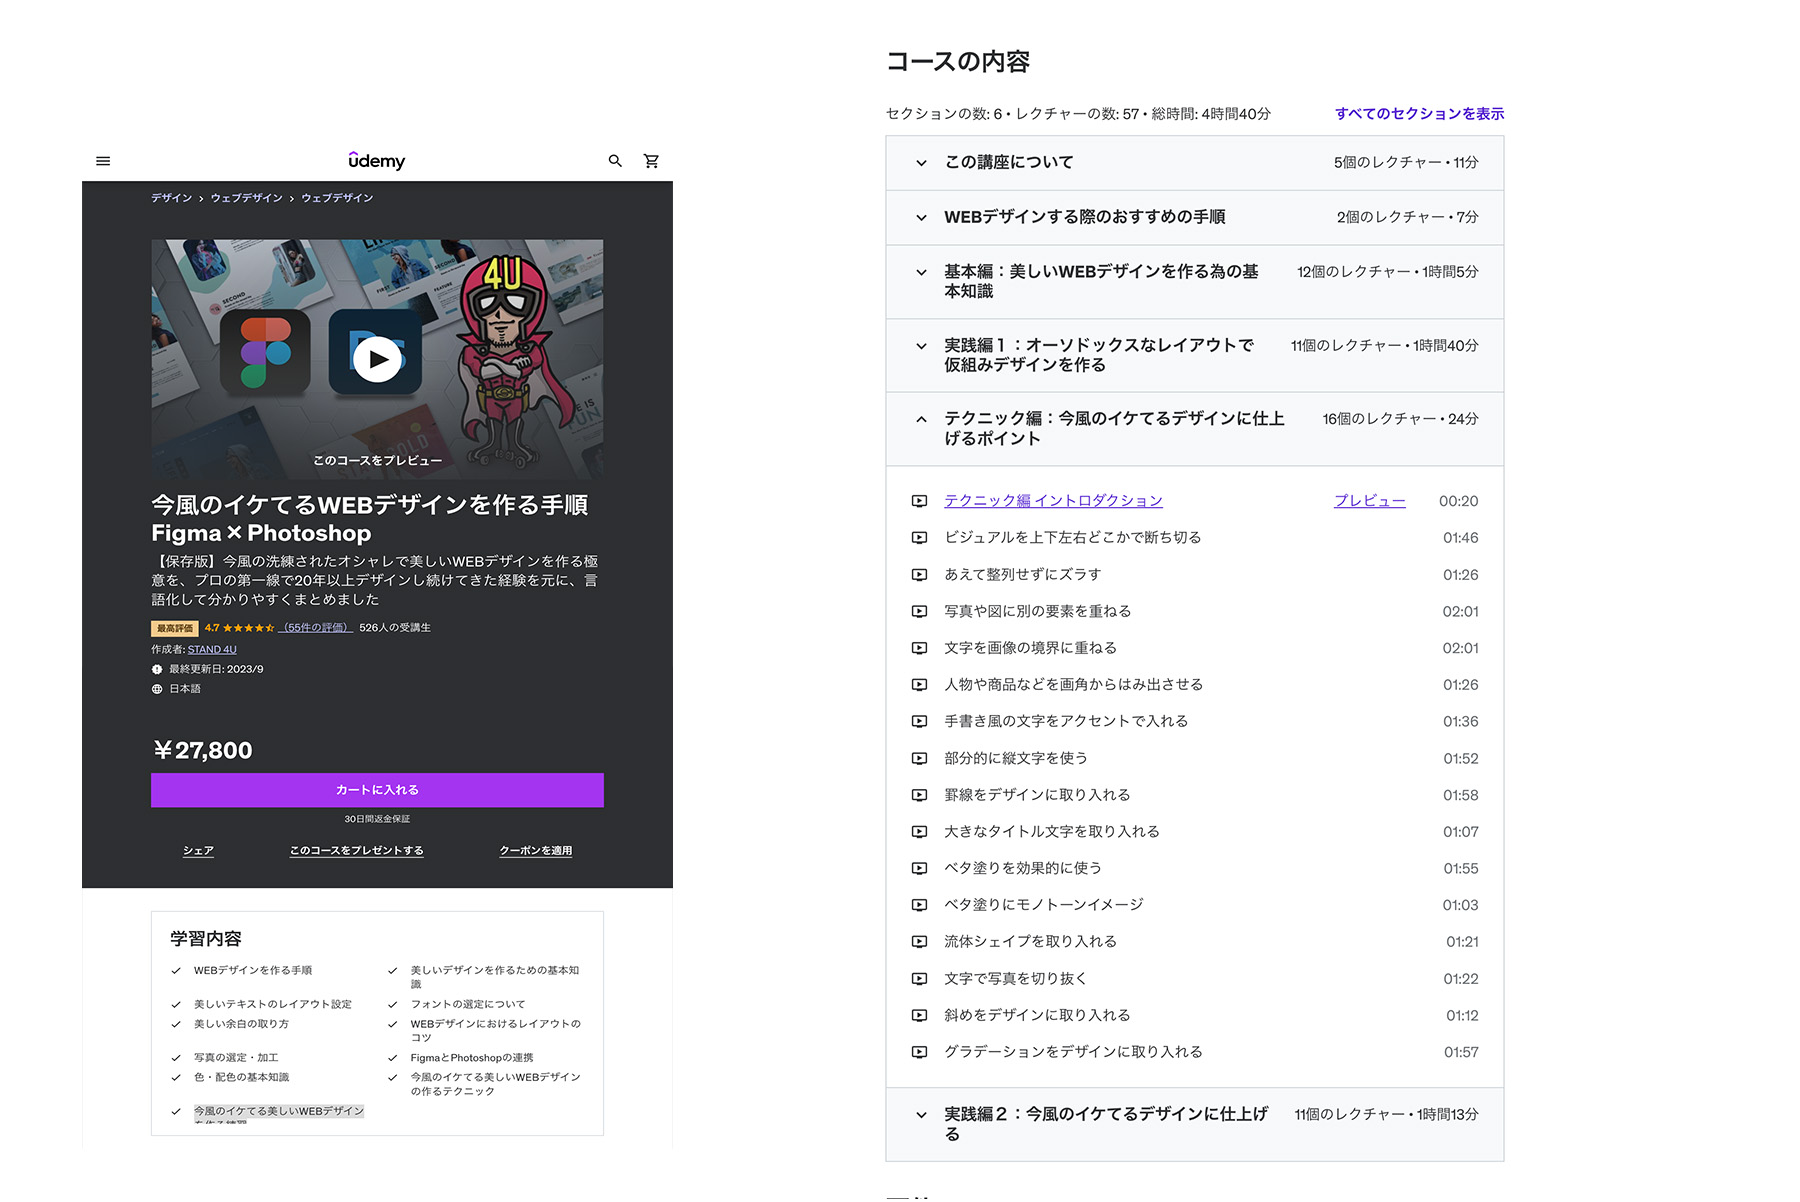Click the globe icon beside 日本語
Viewport: 1800px width, 1202px height.
157,689
